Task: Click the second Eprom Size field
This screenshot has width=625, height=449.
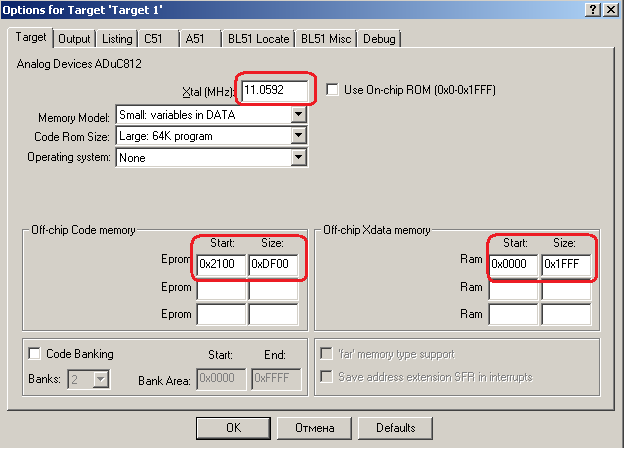Action: pos(273,290)
